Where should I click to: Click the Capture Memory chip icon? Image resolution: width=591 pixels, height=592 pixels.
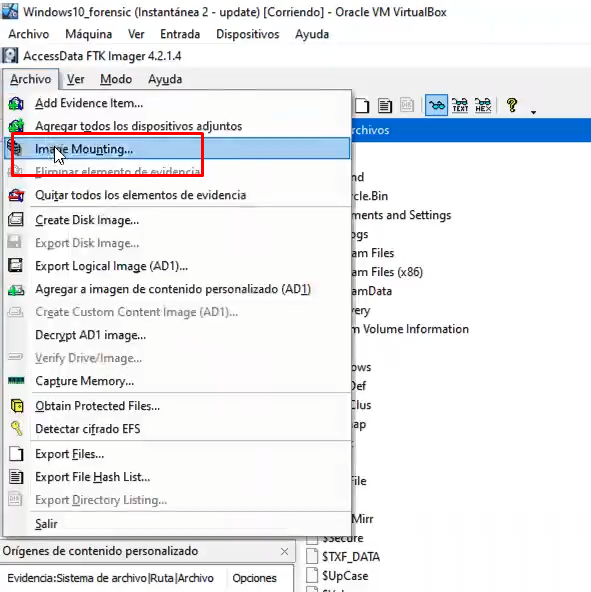16,381
